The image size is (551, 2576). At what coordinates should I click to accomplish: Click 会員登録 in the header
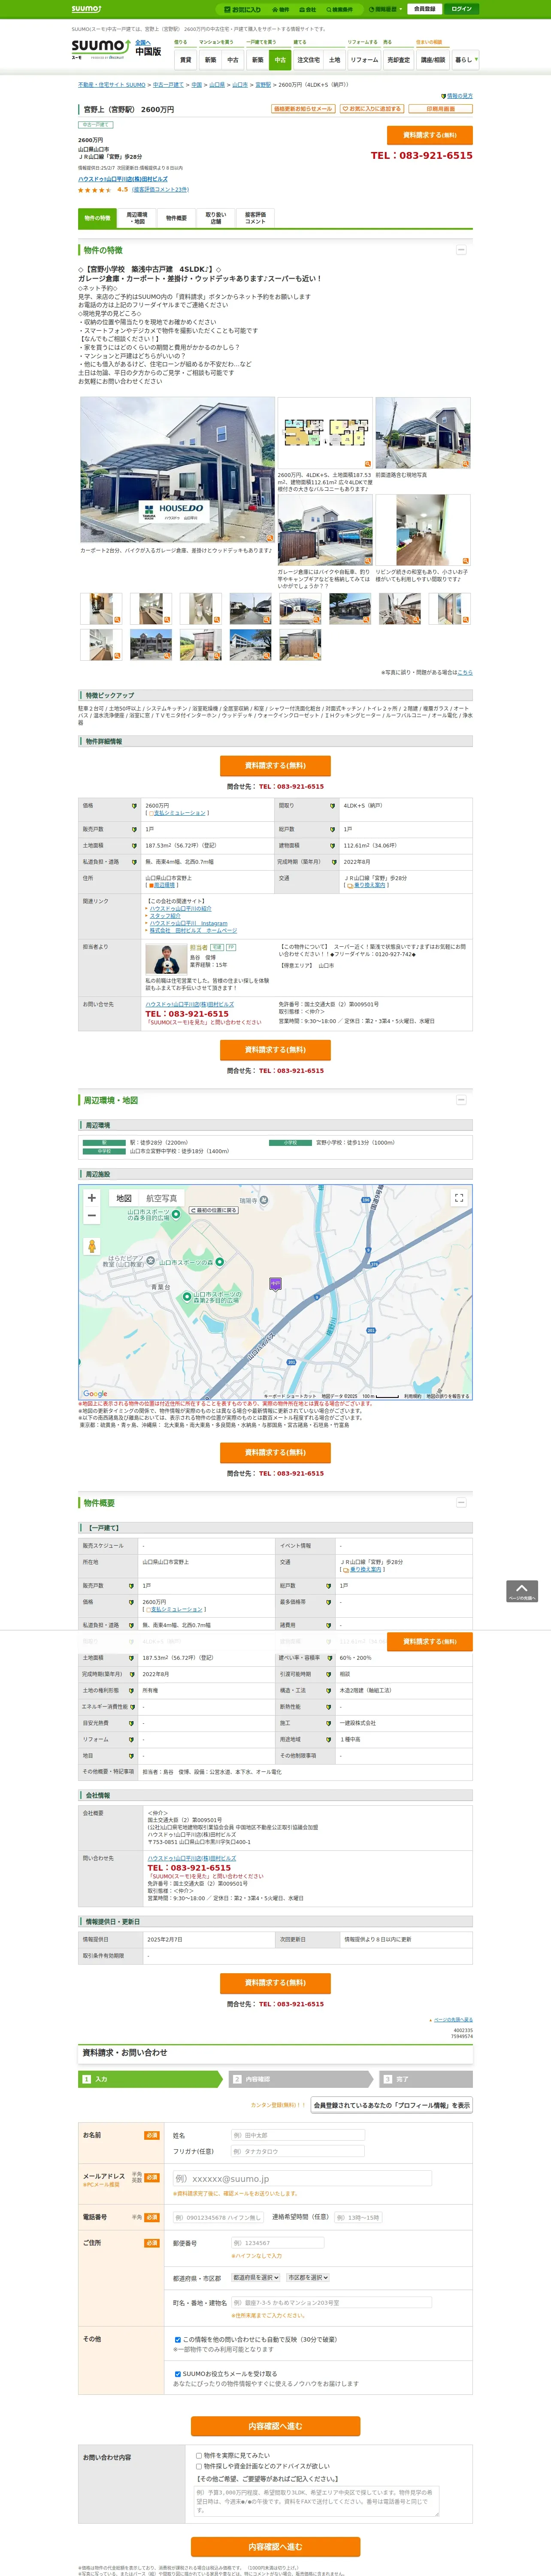tap(424, 9)
